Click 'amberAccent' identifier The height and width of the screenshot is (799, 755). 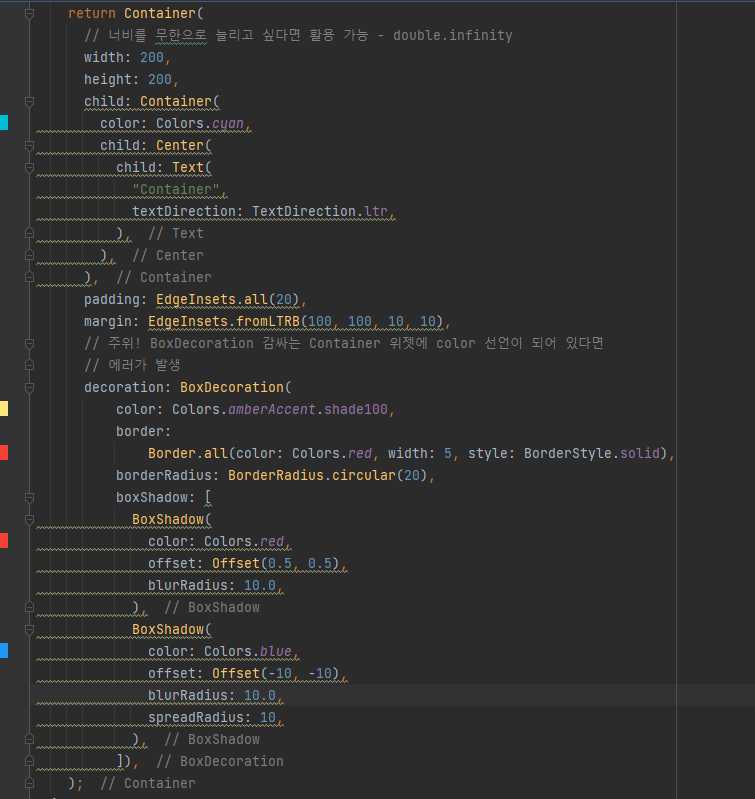[x=272, y=409]
